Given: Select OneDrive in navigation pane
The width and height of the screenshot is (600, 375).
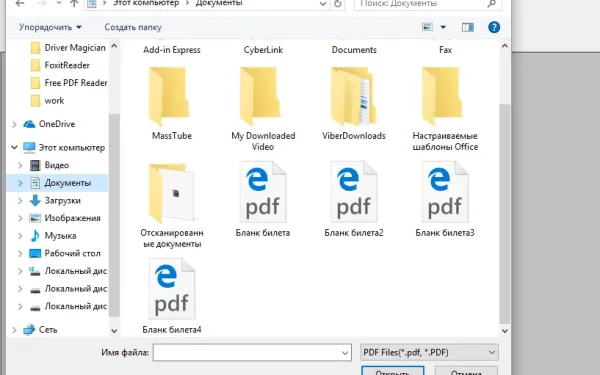Looking at the screenshot, I should click(49, 124).
